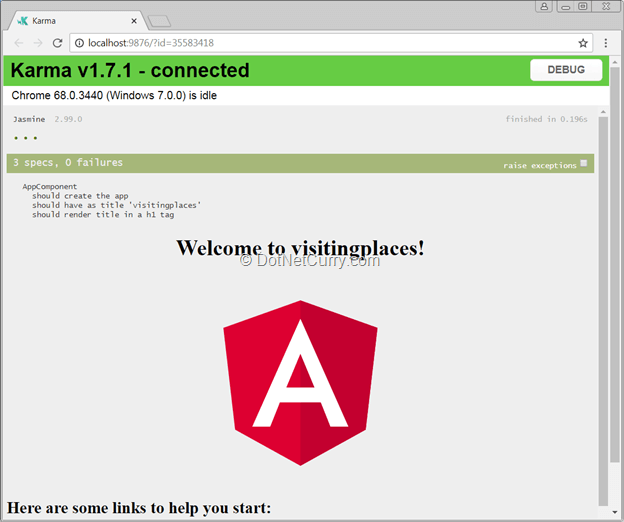Select the Karma browser tab
Image resolution: width=624 pixels, height=522 pixels.
click(78, 21)
